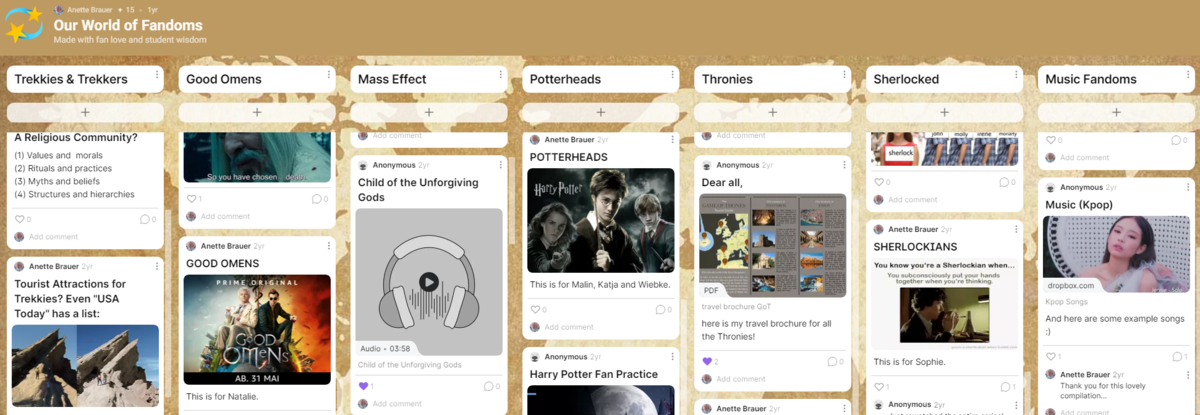
Task: Select text This is for Sophie.
Action: pyautogui.click(x=909, y=362)
